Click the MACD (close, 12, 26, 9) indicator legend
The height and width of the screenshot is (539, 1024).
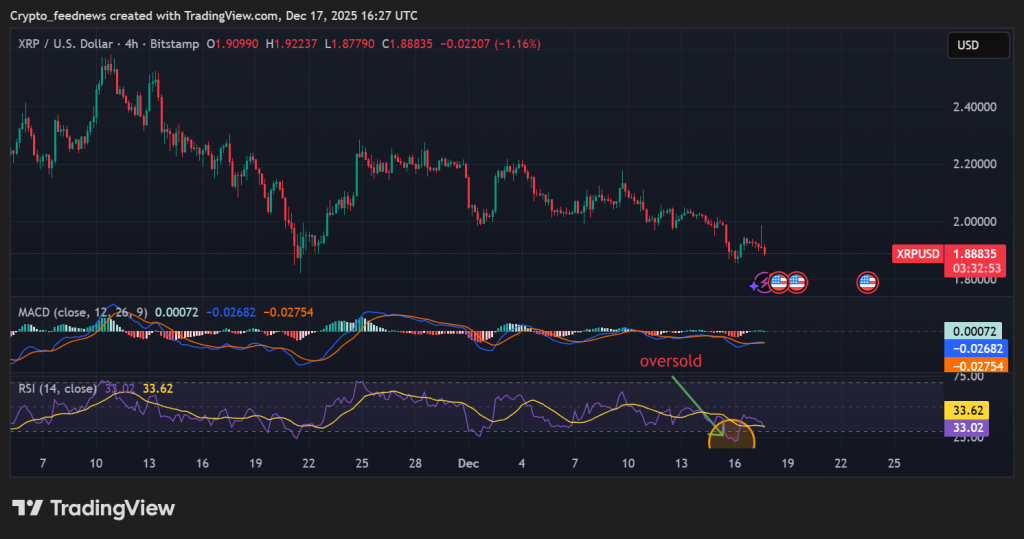[83, 312]
